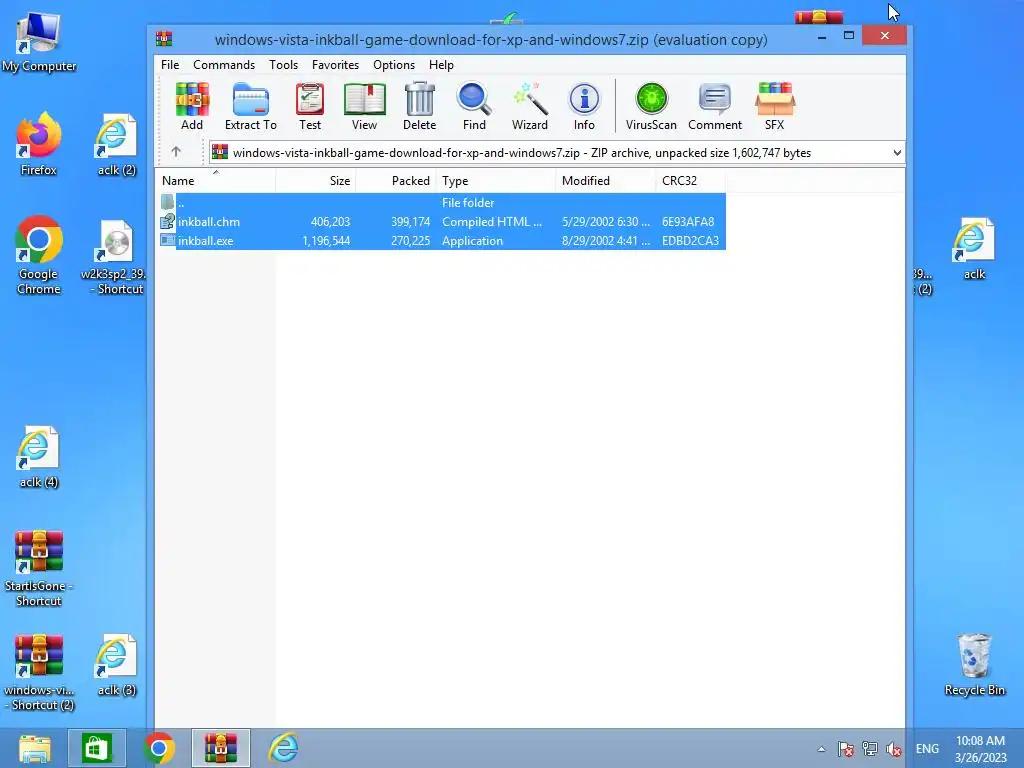Image resolution: width=1024 pixels, height=768 pixels.
Task: Select the parent folder '..' row
Action: (x=441, y=202)
